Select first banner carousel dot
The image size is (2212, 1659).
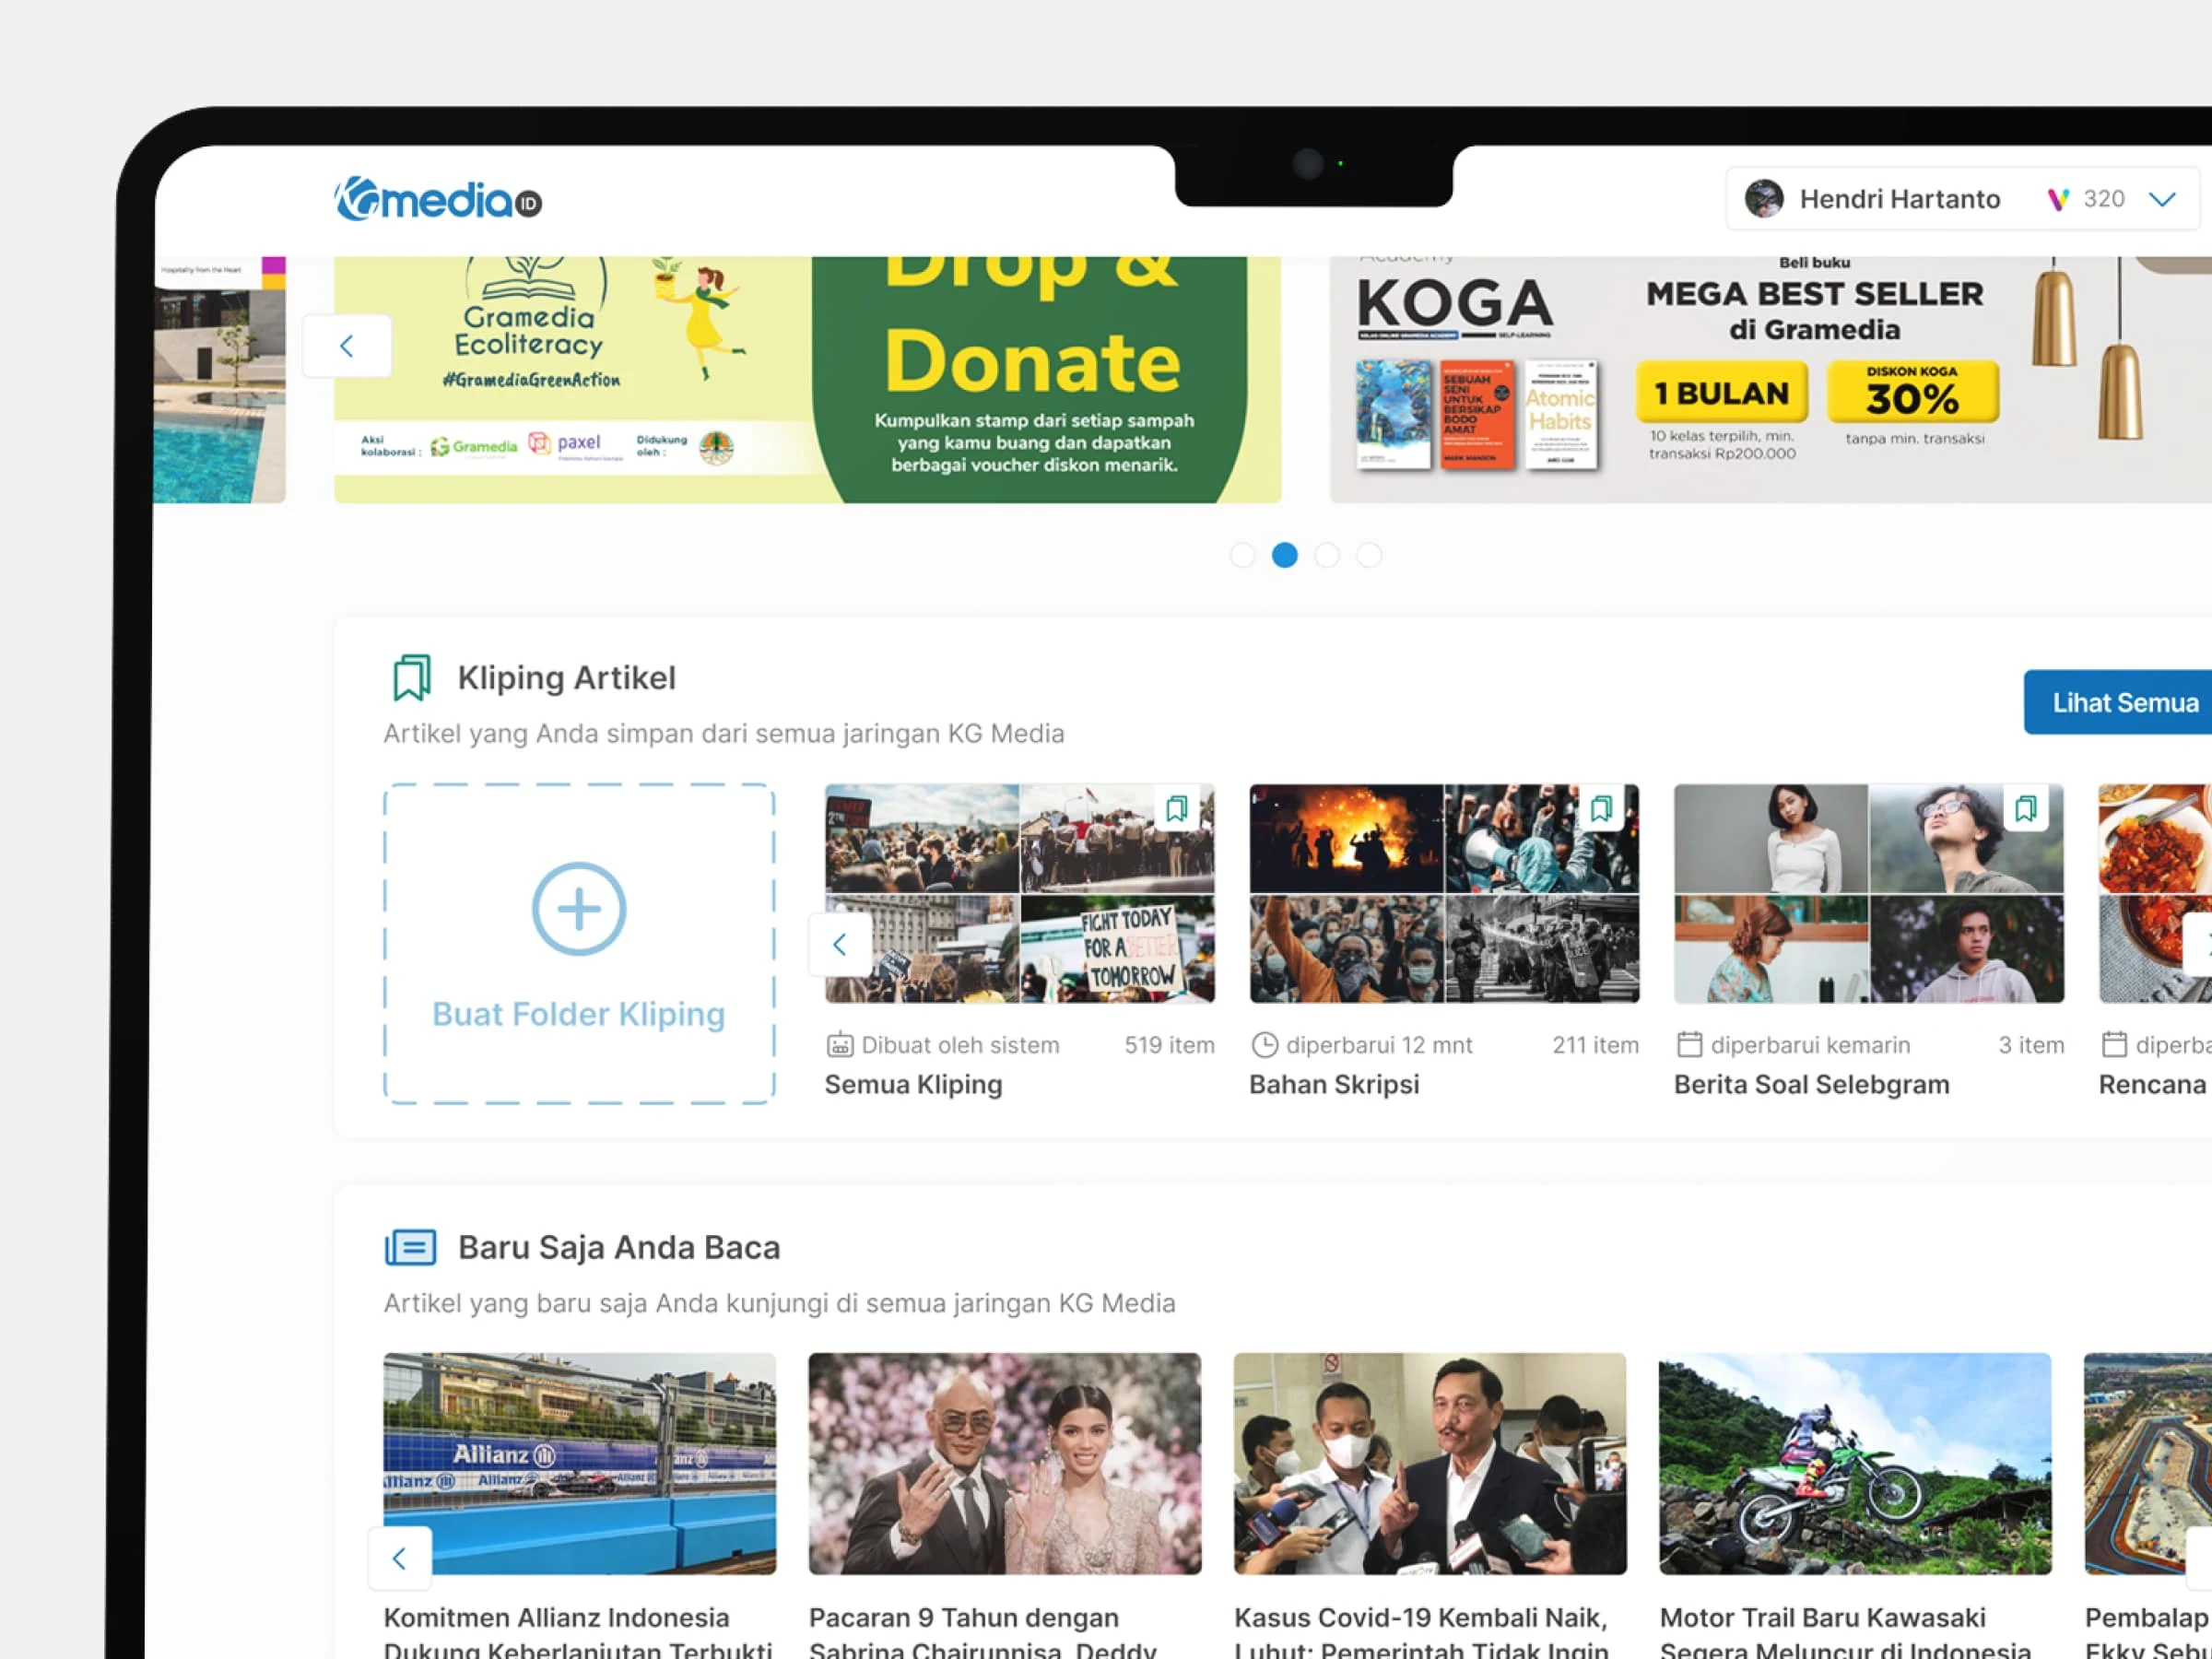tap(1242, 555)
